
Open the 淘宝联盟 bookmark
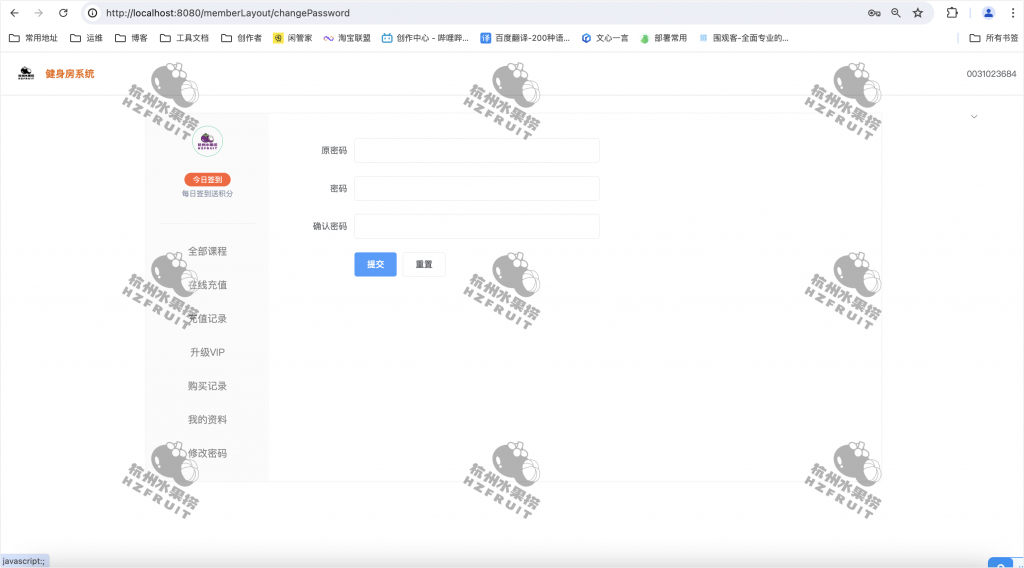(x=347, y=38)
